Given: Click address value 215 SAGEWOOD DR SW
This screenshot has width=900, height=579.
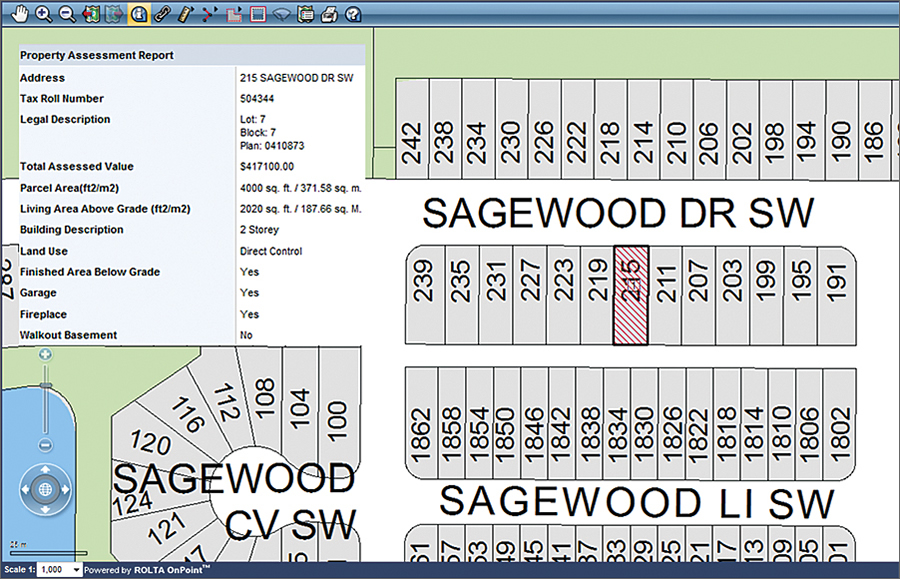Looking at the screenshot, I should coord(297,78).
